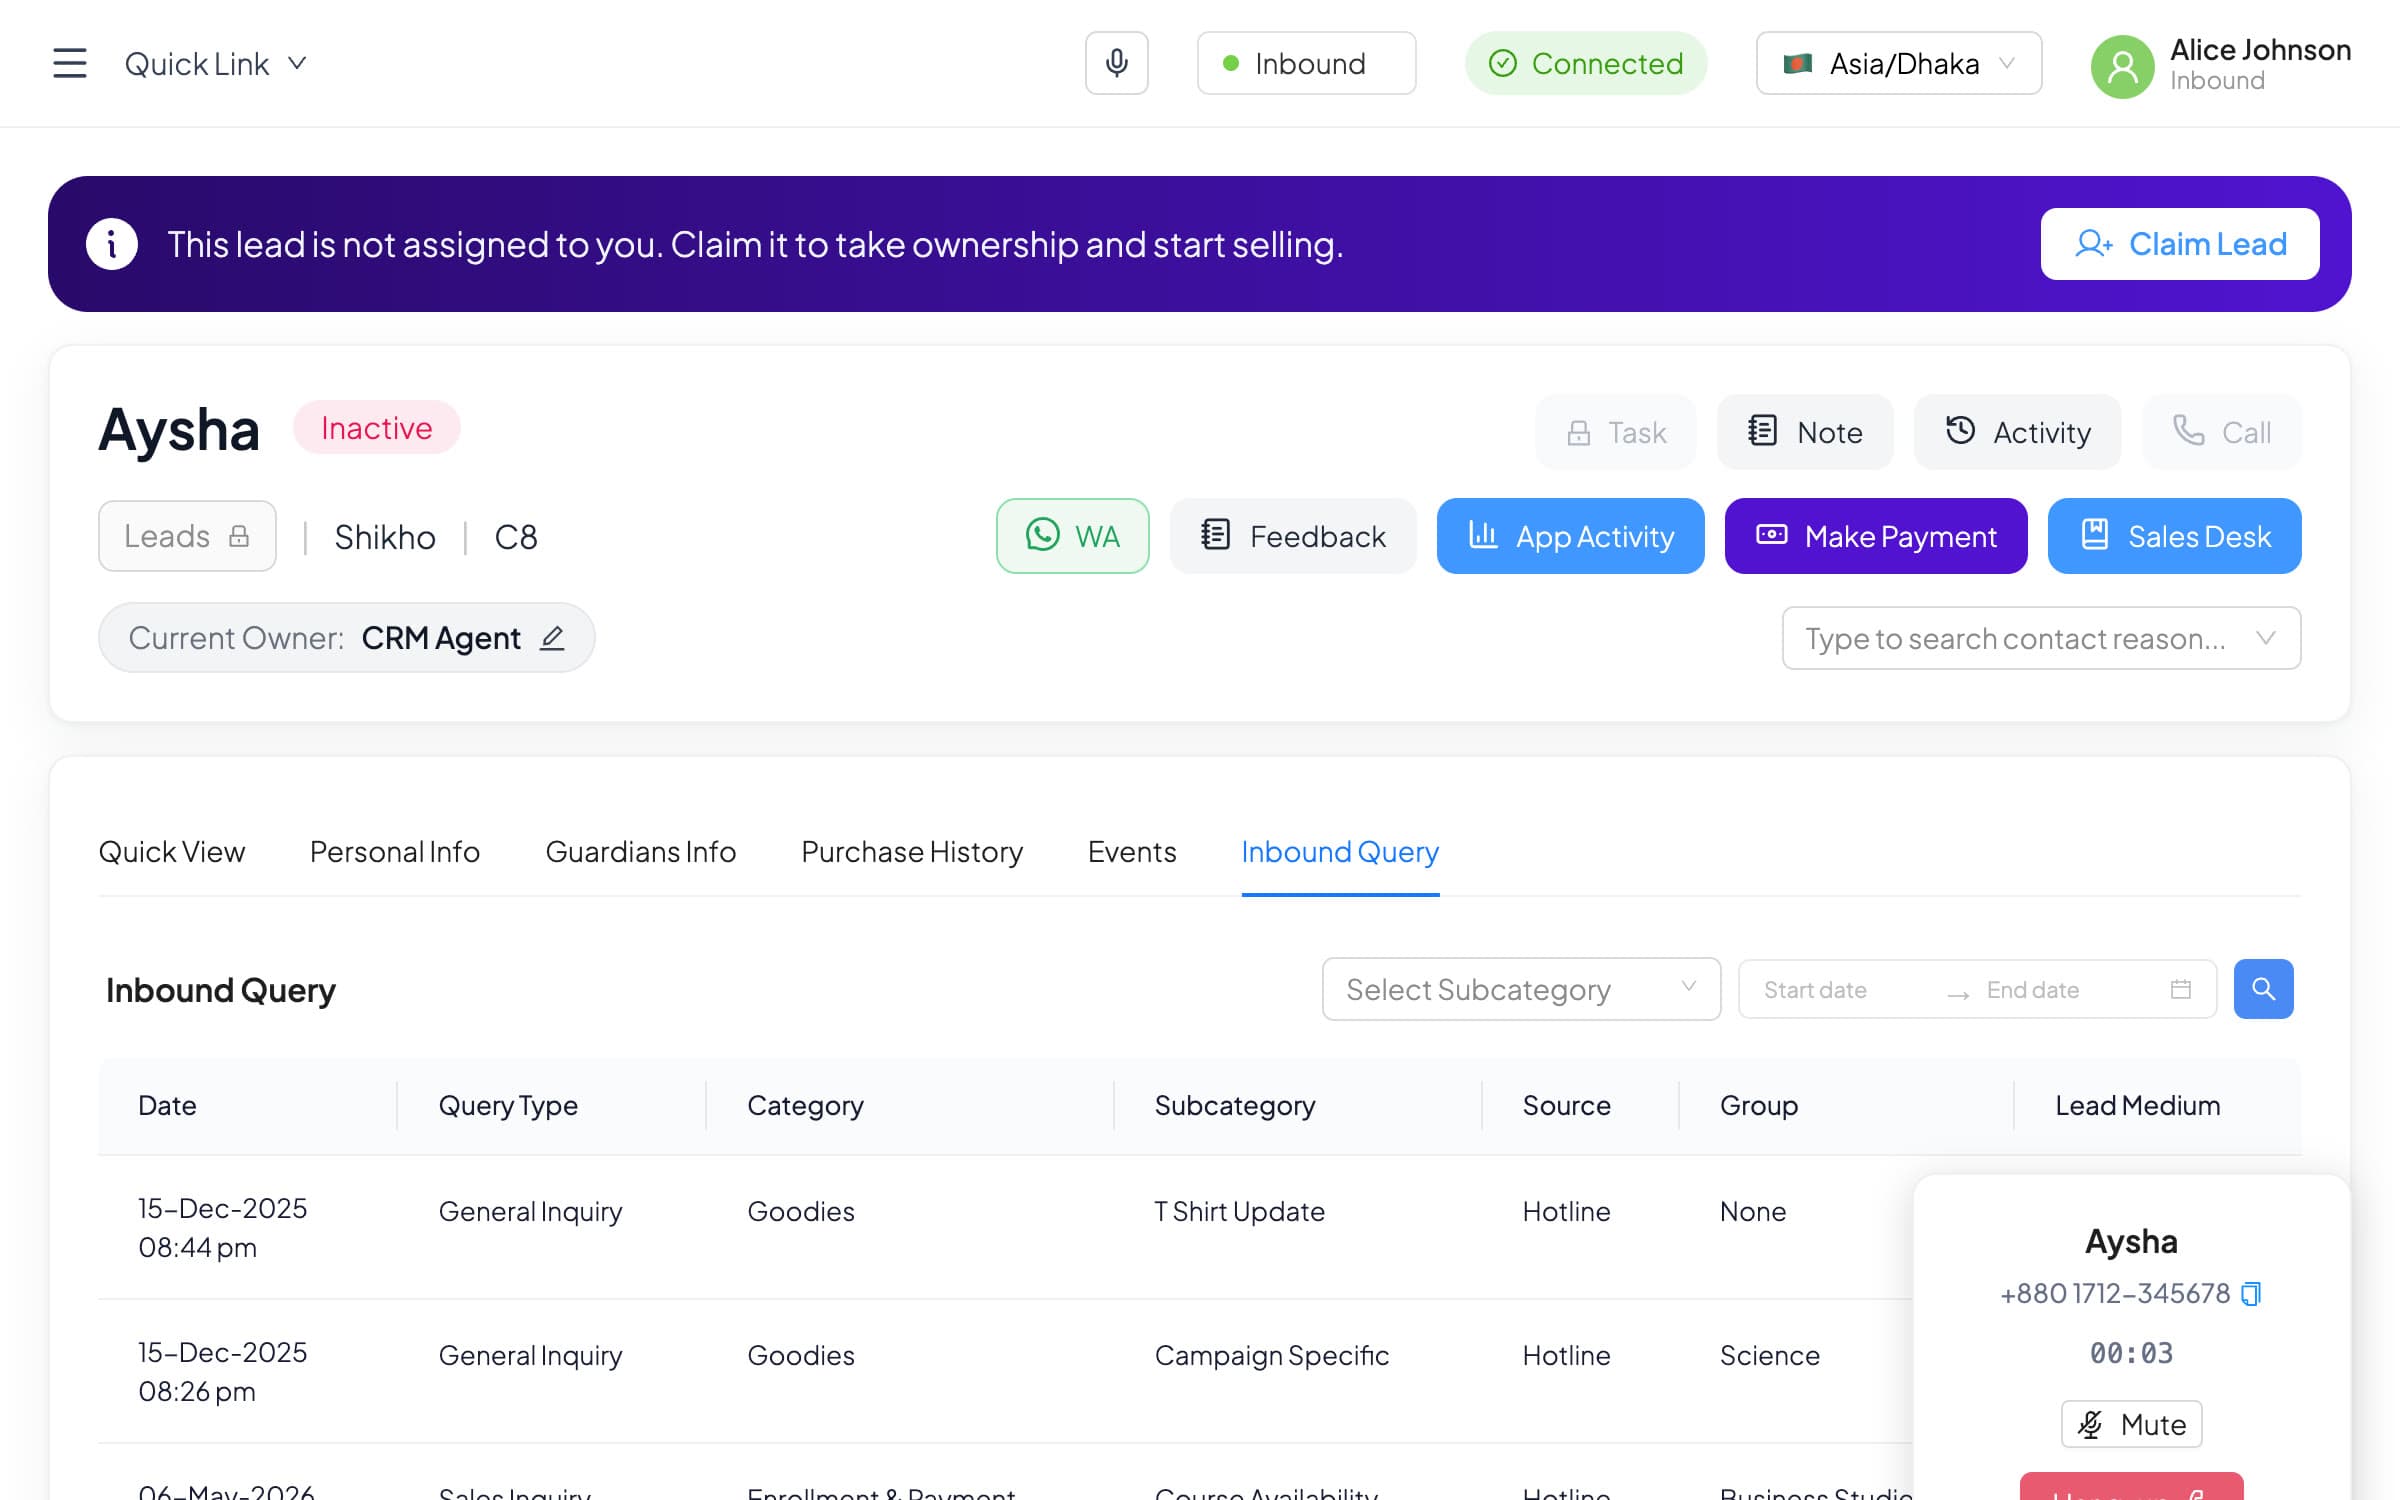Select the Inbound Query tab
Screen dimensions: 2400x1500
coord(1340,851)
